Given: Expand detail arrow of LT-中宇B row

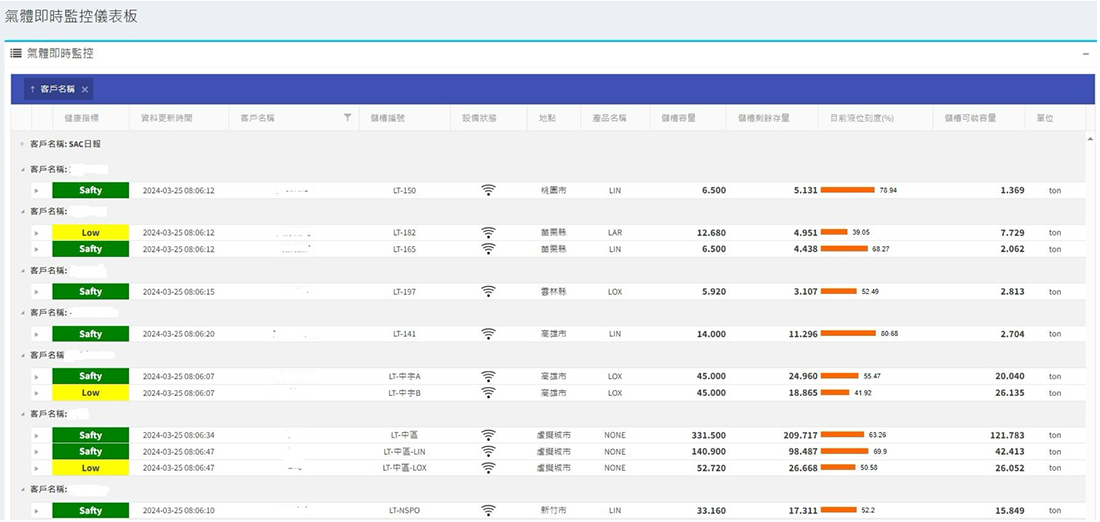Looking at the screenshot, I should pyautogui.click(x=36, y=394).
